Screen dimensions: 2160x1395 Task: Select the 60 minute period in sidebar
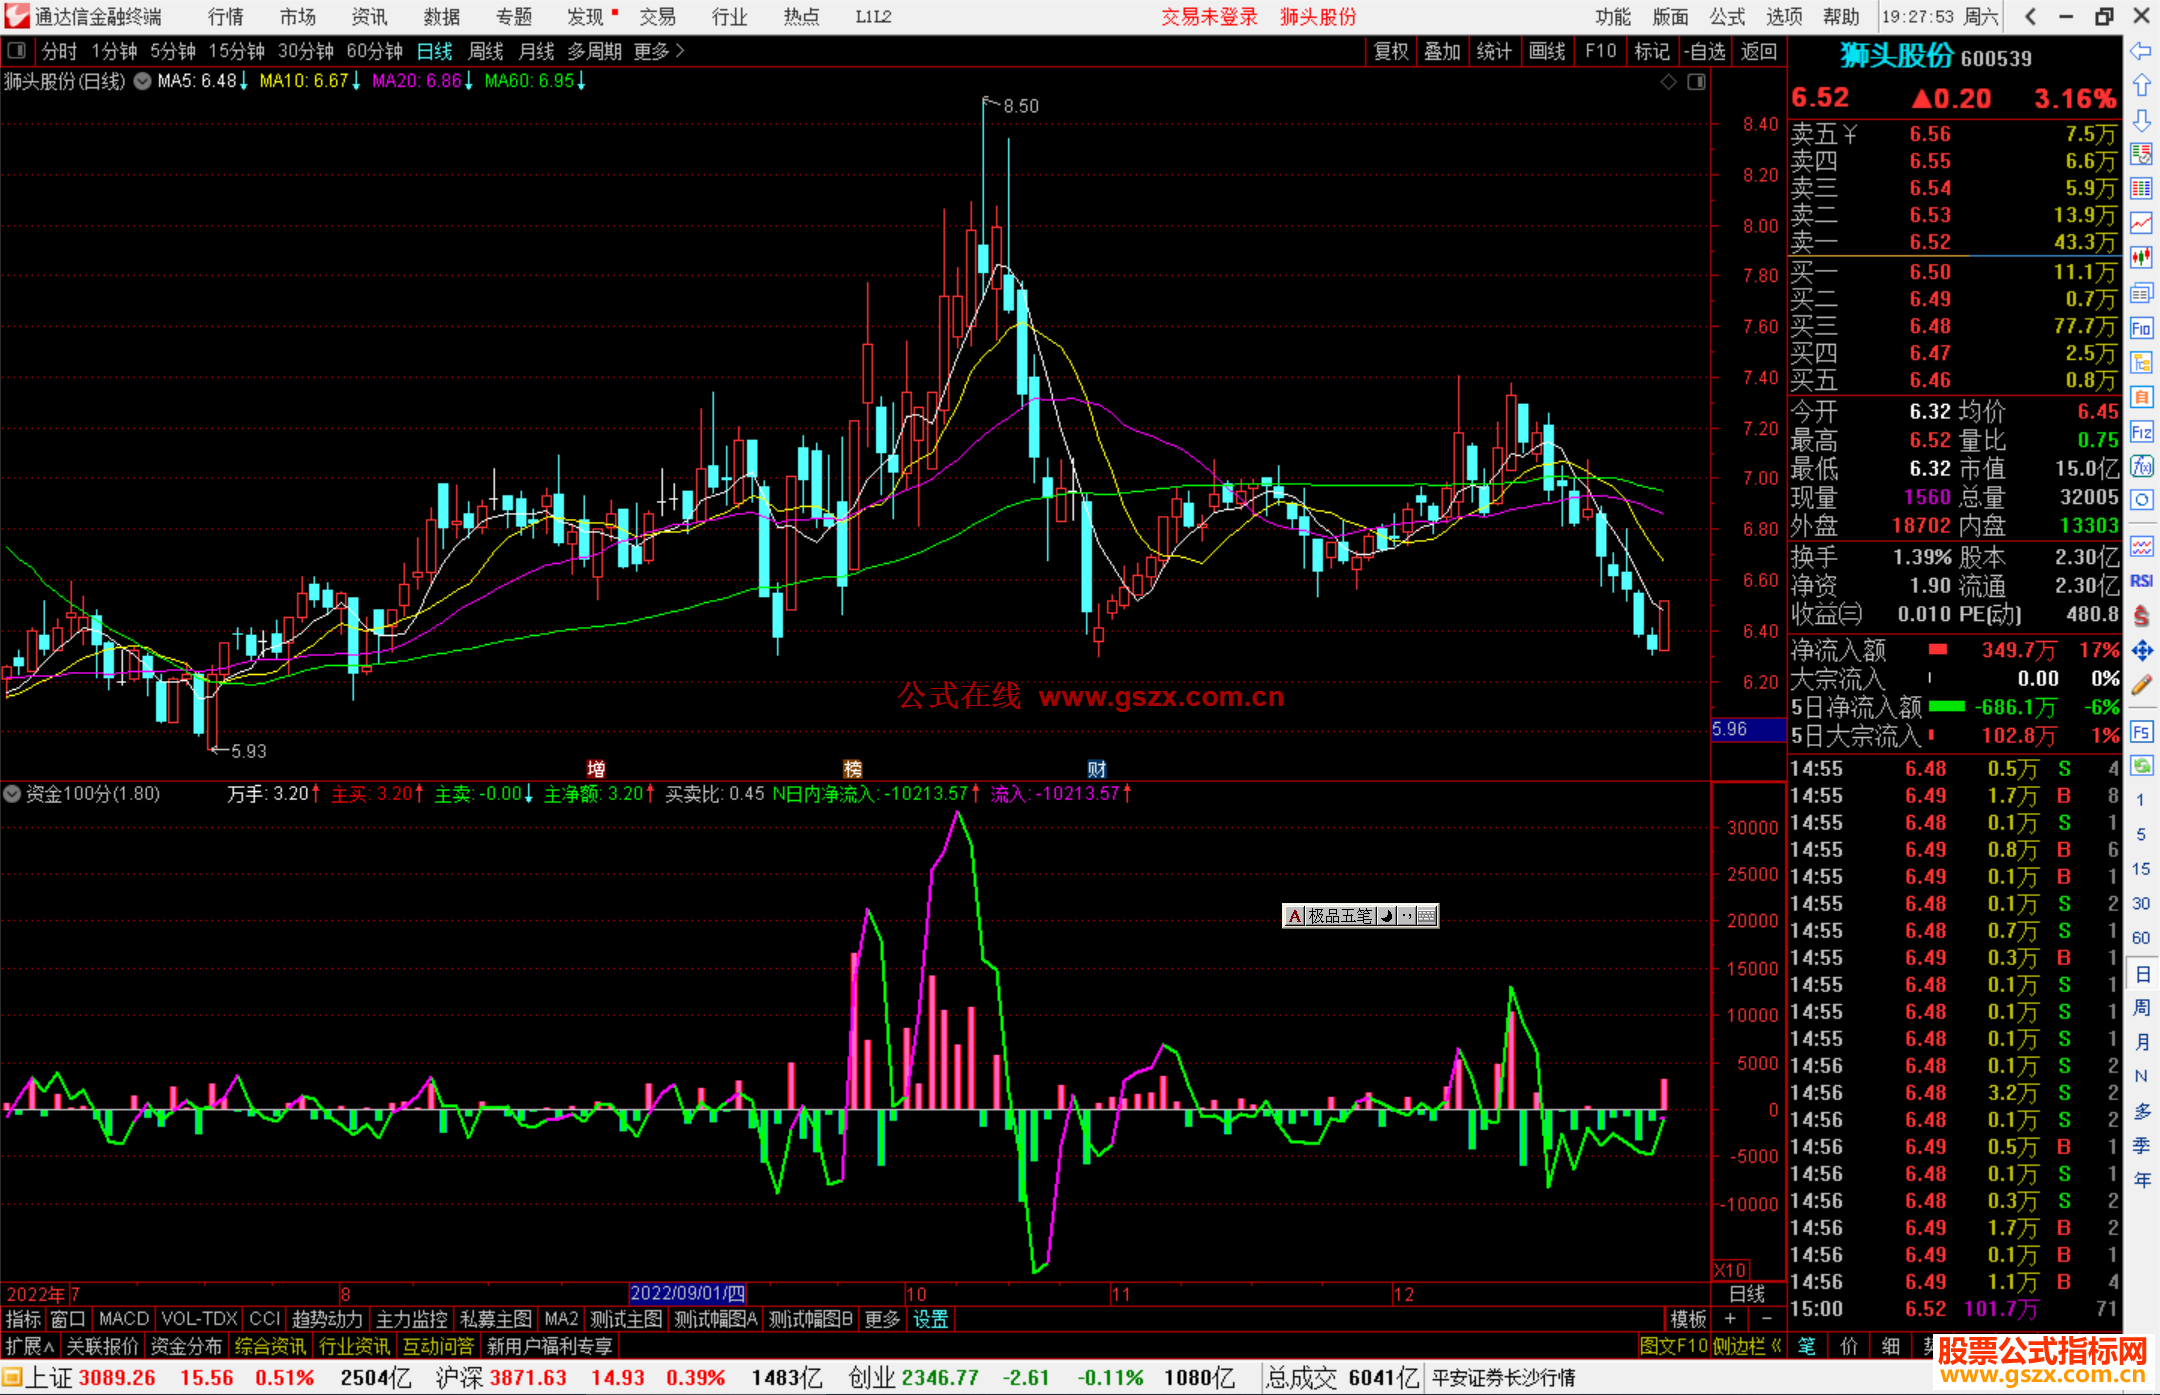point(2141,938)
